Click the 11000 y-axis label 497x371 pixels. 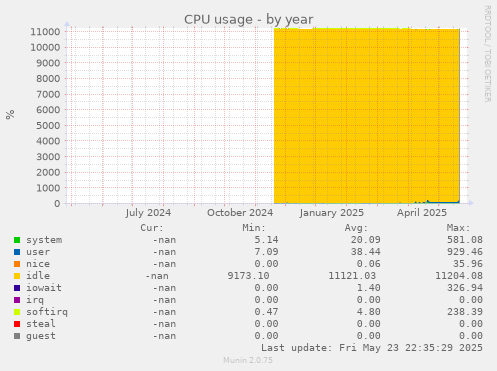coord(45,32)
